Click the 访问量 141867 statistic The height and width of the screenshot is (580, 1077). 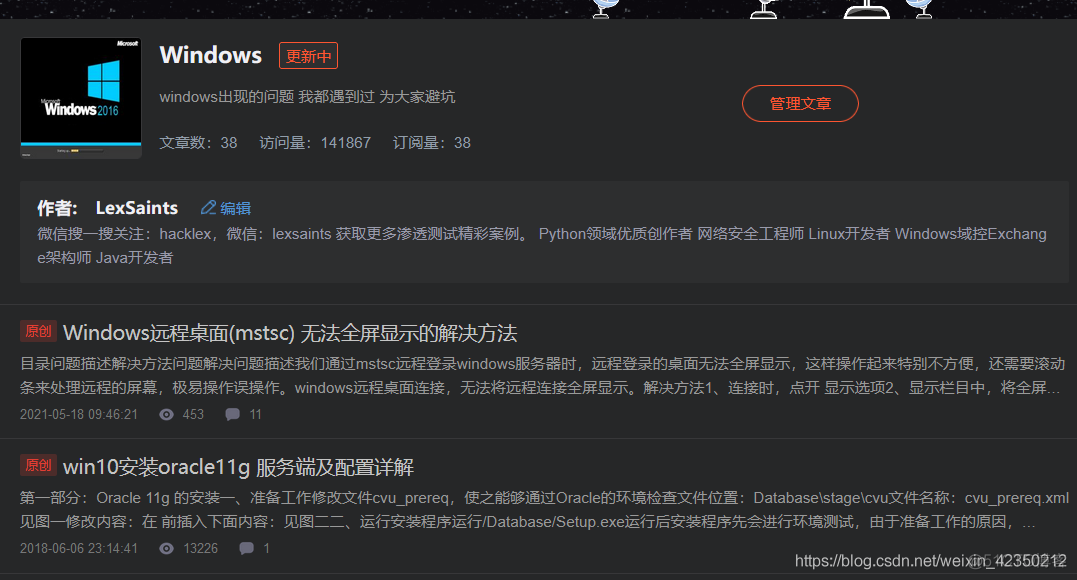coord(315,143)
